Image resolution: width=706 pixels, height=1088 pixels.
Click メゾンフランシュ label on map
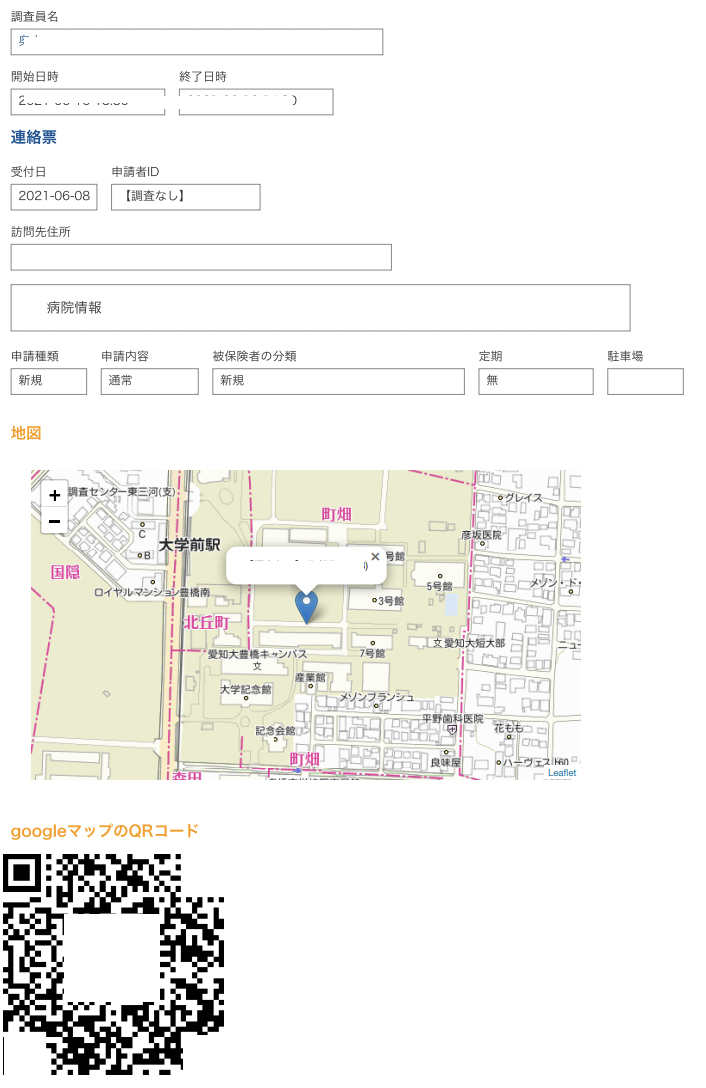377,697
